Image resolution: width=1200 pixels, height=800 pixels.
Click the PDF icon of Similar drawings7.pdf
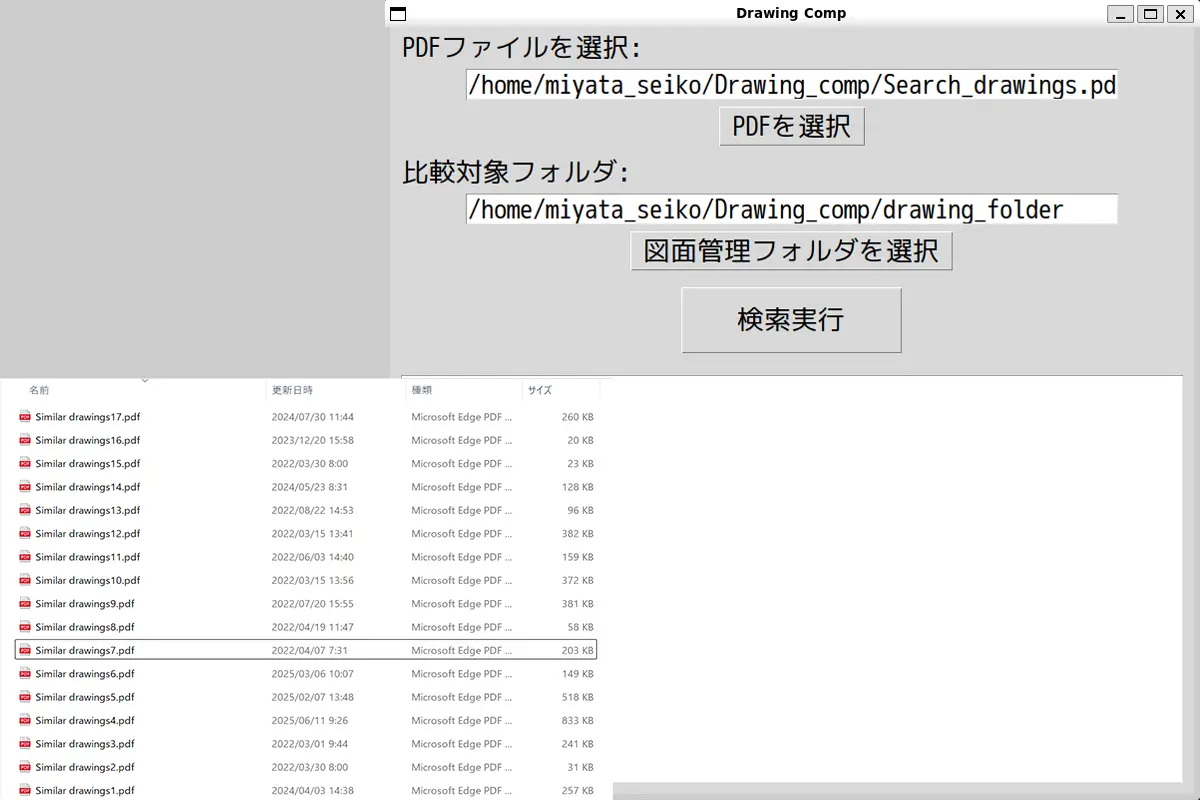click(25, 650)
